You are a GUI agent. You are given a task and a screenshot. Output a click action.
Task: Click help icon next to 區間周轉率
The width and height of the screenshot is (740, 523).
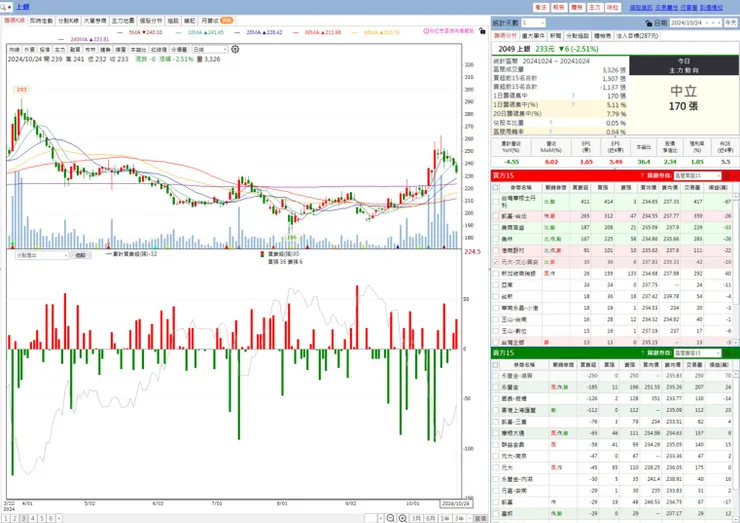coord(551,132)
